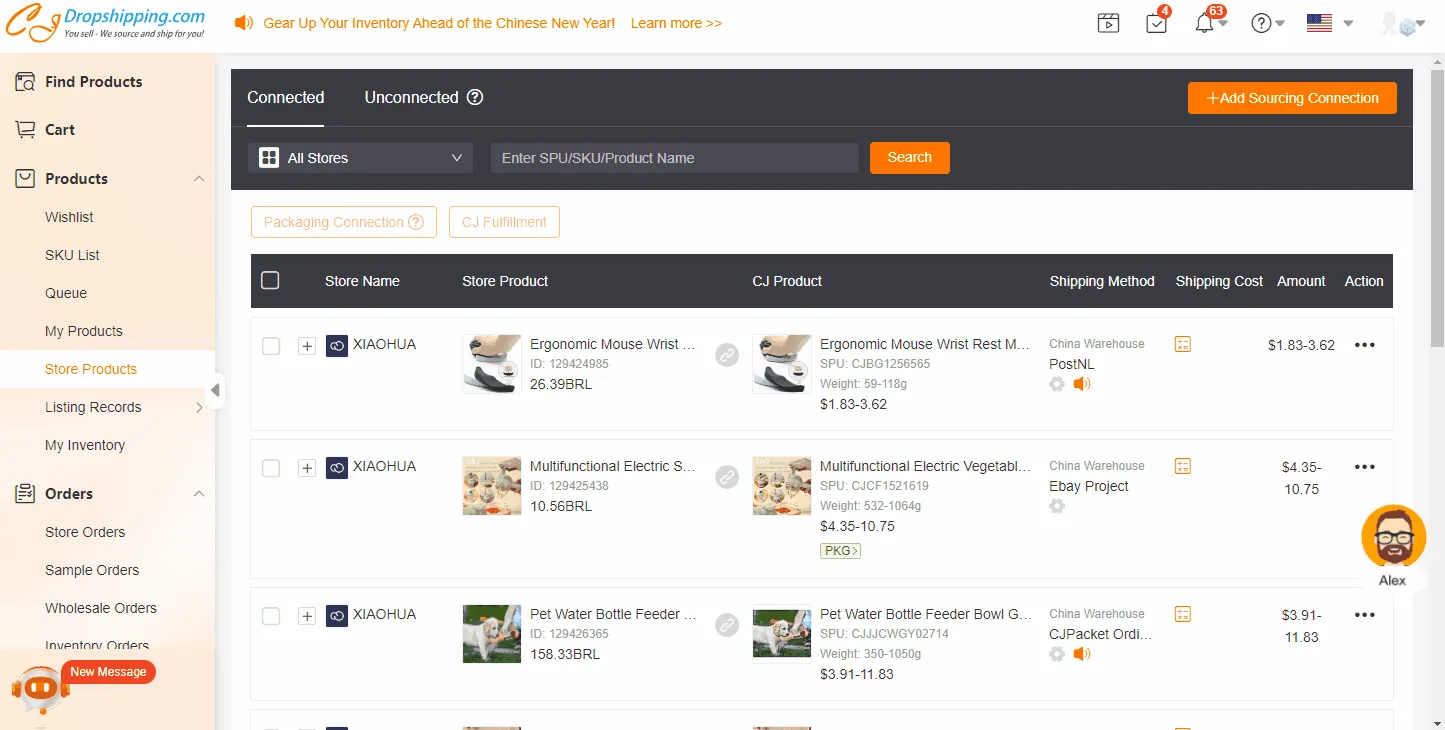Screen dimensions: 1445x730
Task: Expand the Multifunctional Electric row plus button
Action: (x=307, y=468)
